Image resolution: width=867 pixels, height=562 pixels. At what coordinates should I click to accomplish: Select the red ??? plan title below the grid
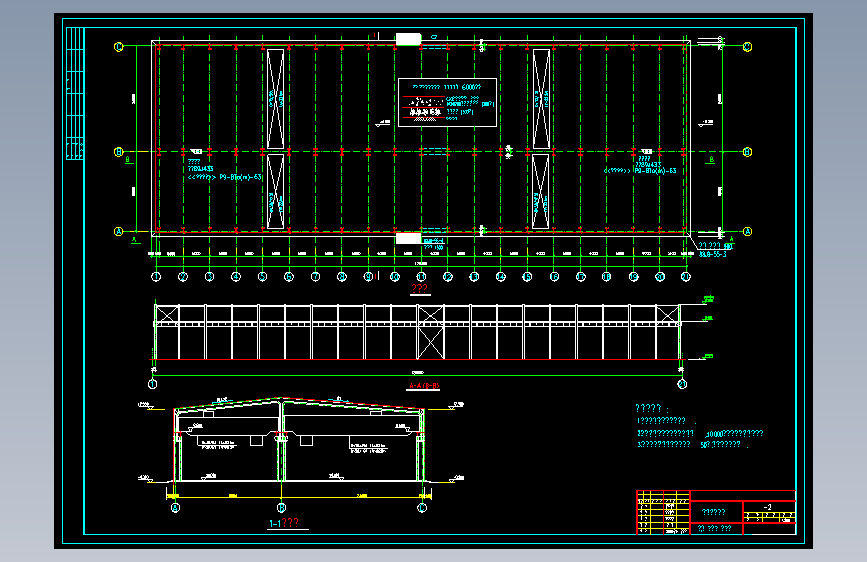[x=420, y=289]
